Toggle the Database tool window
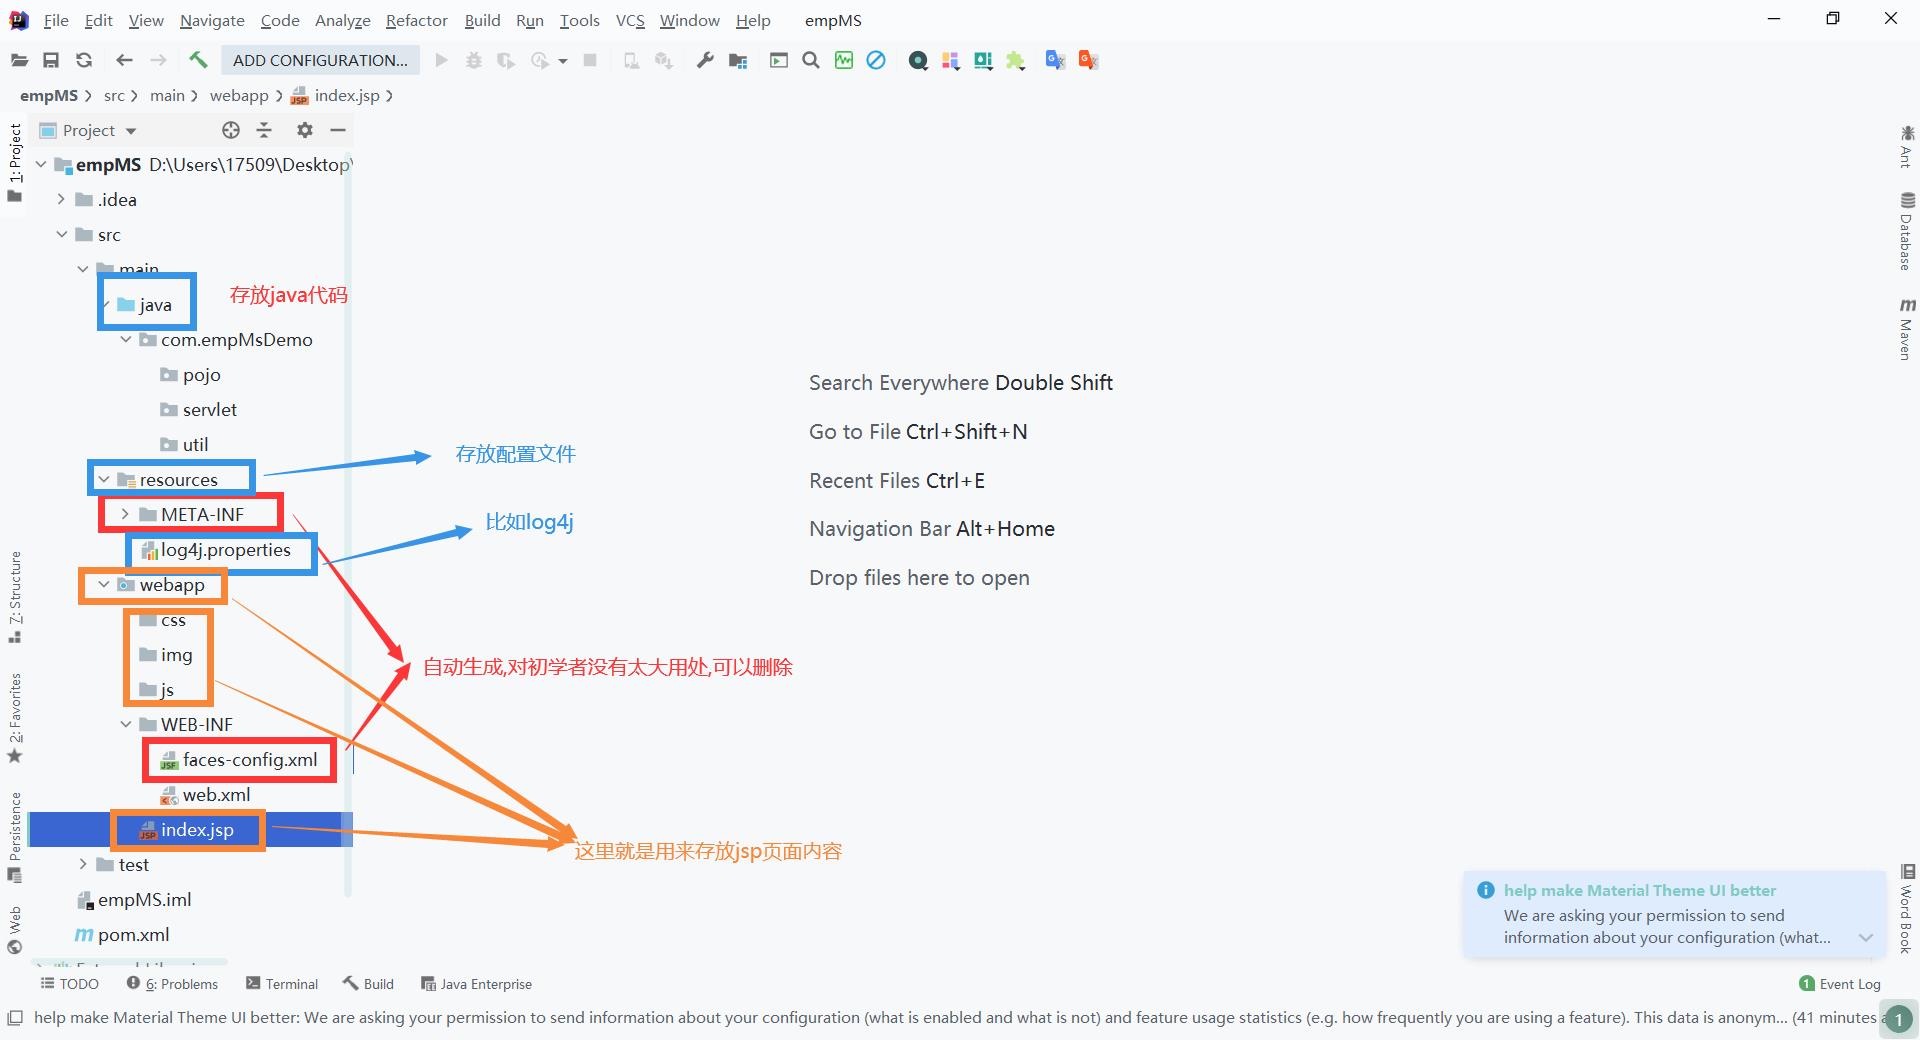The height and width of the screenshot is (1040, 1920). pyautogui.click(x=1907, y=231)
